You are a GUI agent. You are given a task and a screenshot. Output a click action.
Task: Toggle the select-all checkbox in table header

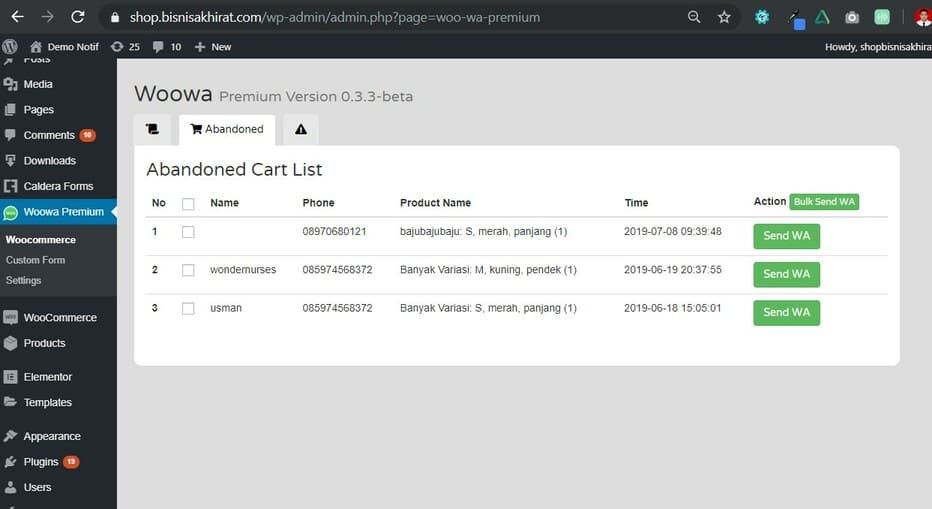pos(188,203)
